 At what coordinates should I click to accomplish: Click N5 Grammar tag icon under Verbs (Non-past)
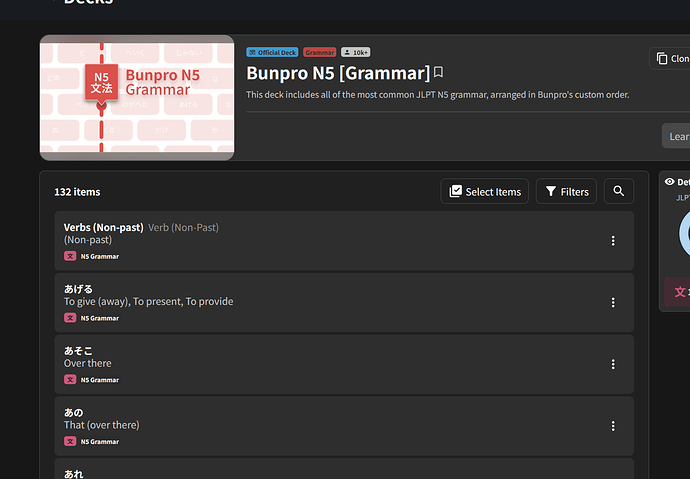tap(70, 256)
